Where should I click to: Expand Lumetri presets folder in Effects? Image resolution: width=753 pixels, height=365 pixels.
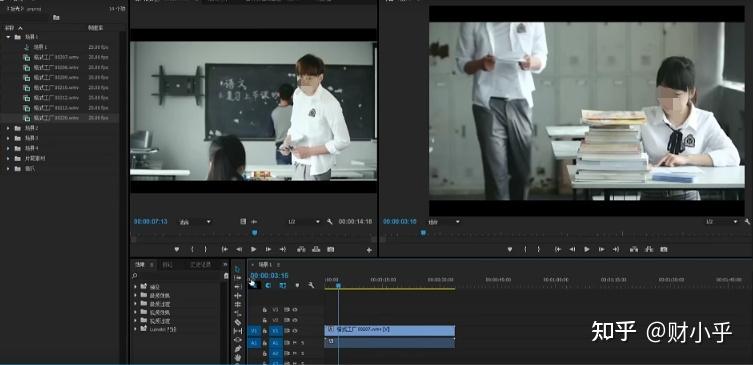[x=135, y=329]
